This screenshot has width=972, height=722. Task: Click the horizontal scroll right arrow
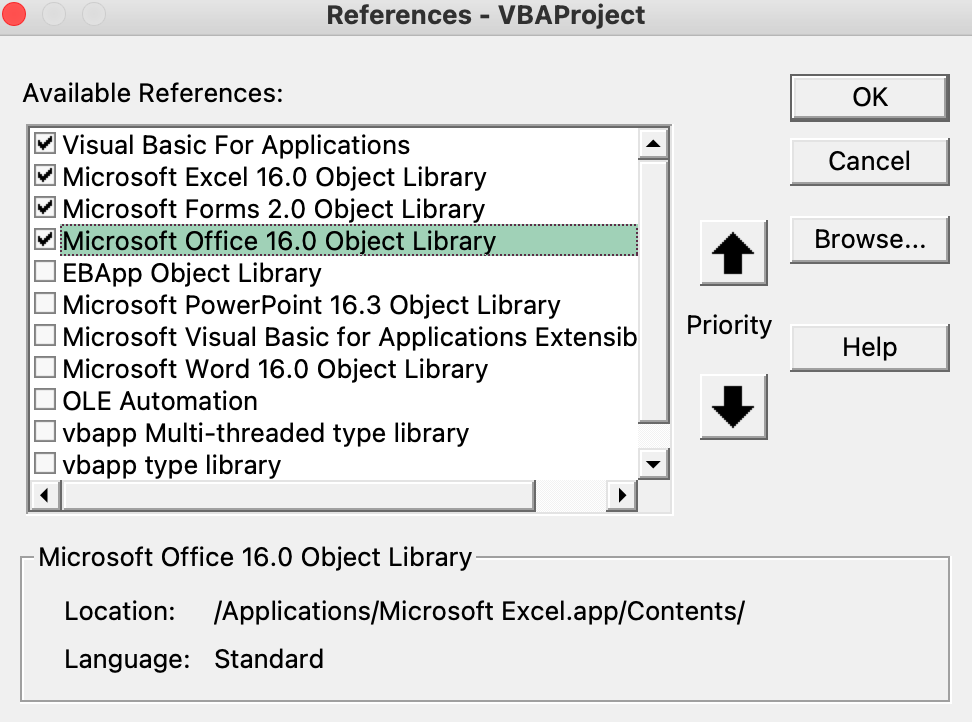coord(623,495)
